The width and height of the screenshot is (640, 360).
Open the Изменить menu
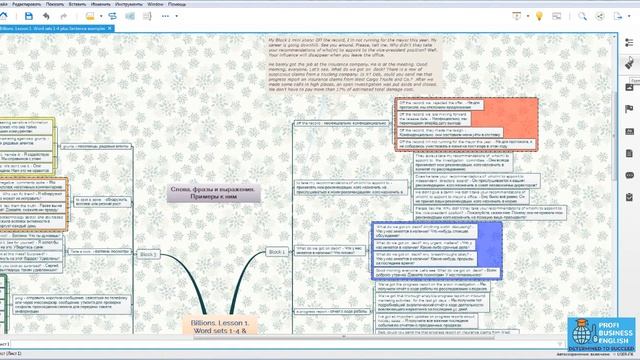(x=100, y=4)
